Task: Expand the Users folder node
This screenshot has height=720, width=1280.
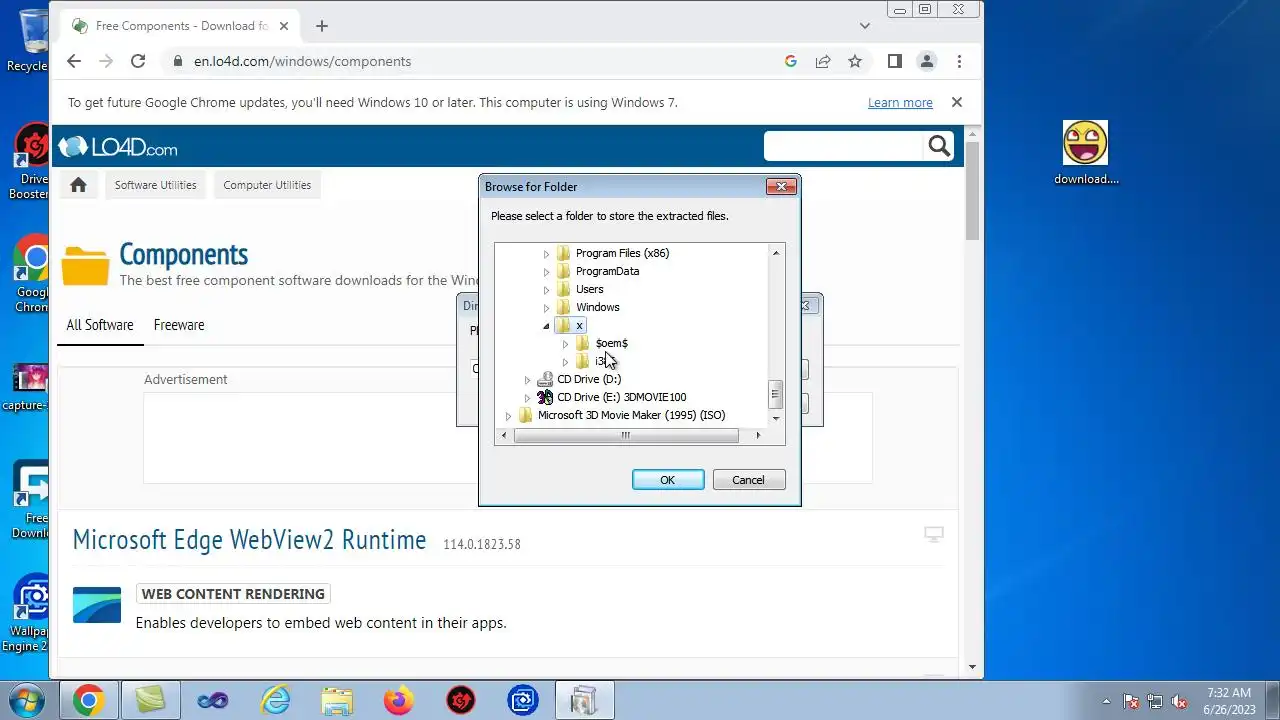Action: [546, 290]
